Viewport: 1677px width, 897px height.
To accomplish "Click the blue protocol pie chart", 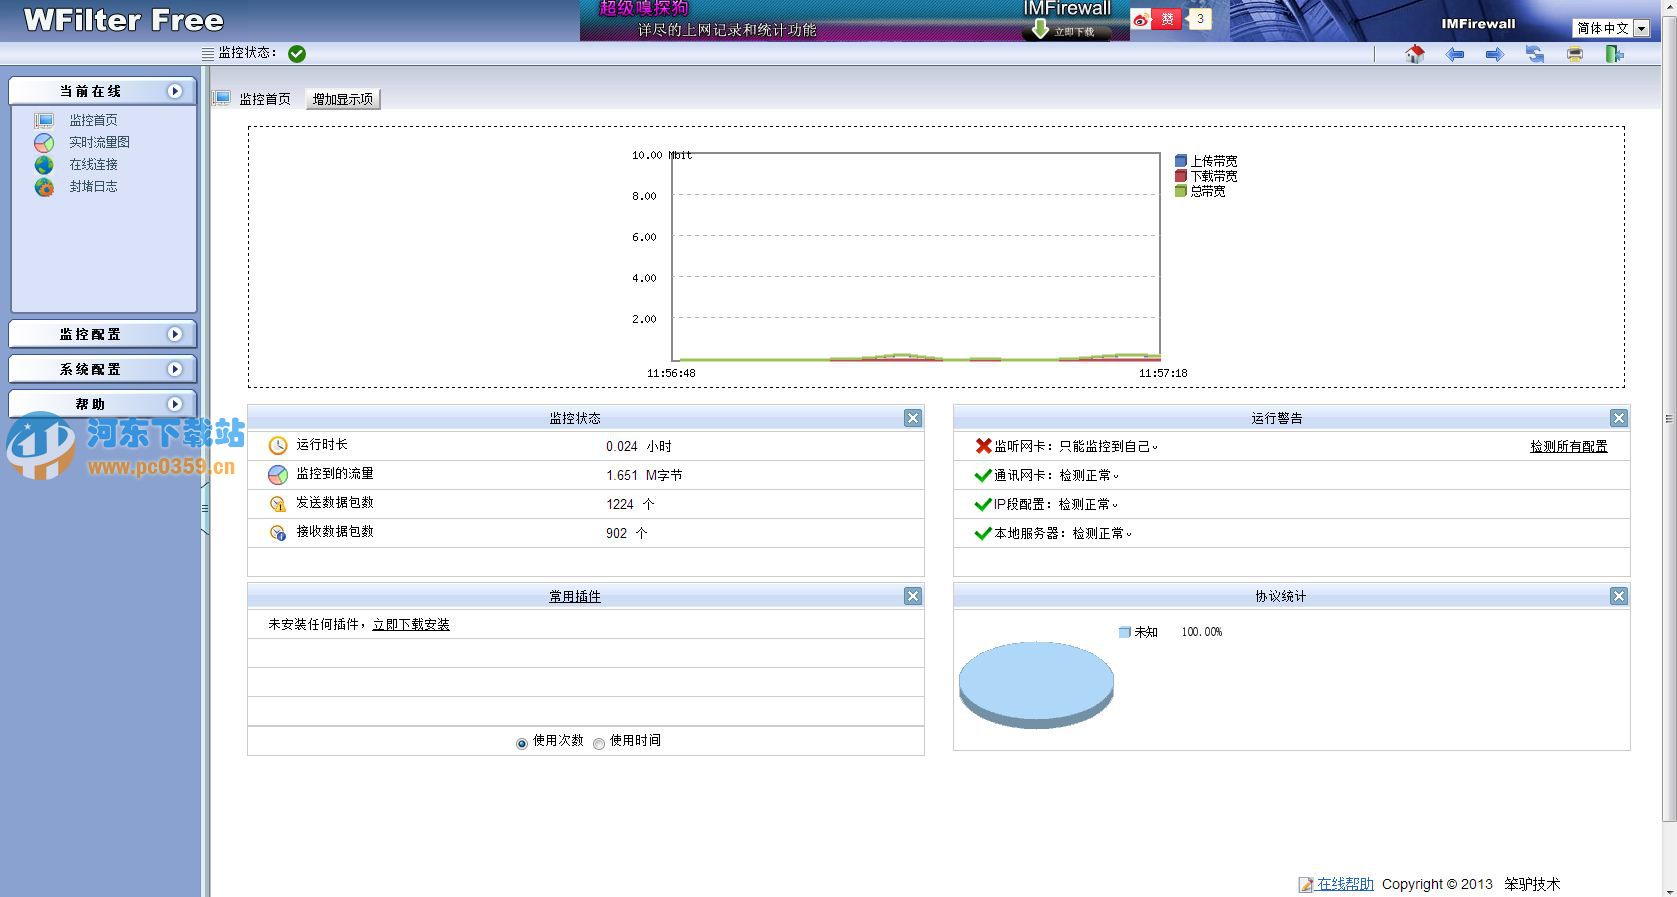I will tap(1036, 685).
